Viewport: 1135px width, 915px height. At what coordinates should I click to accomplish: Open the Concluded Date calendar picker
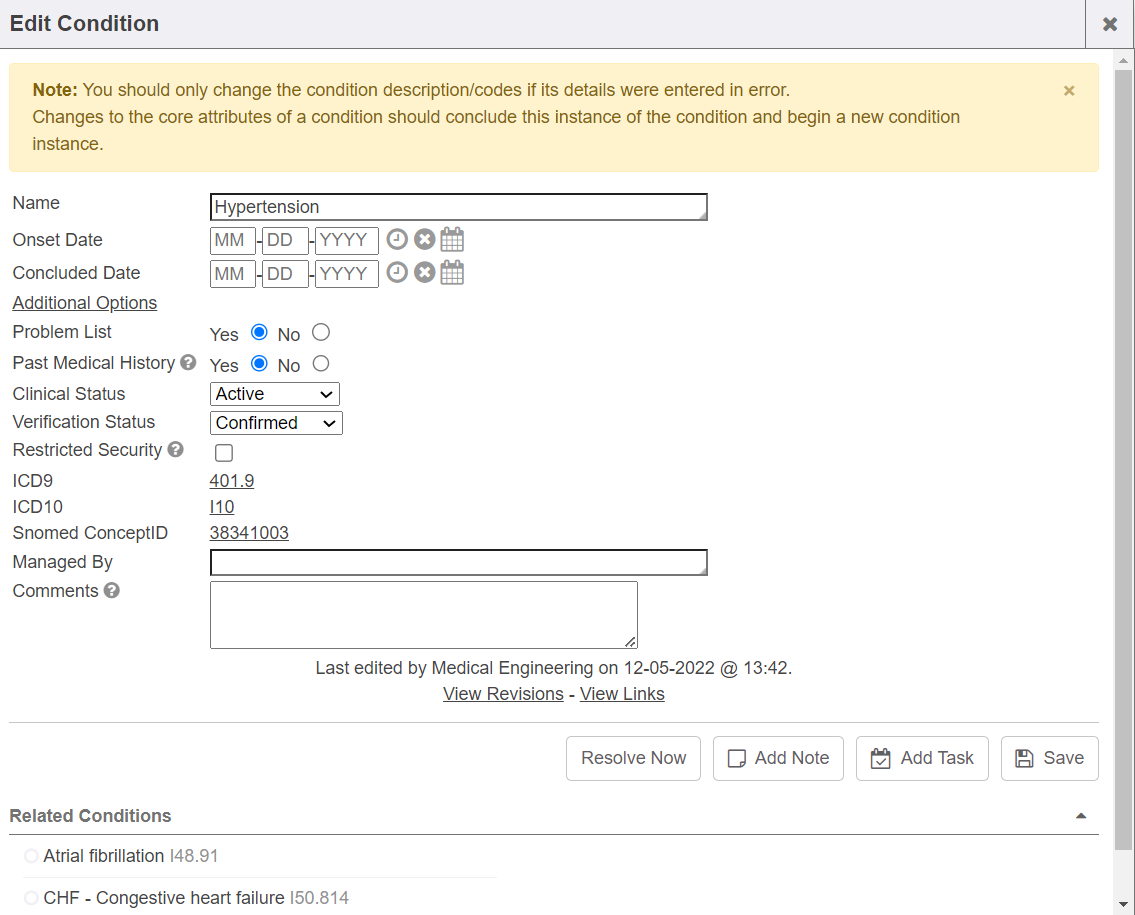point(452,273)
